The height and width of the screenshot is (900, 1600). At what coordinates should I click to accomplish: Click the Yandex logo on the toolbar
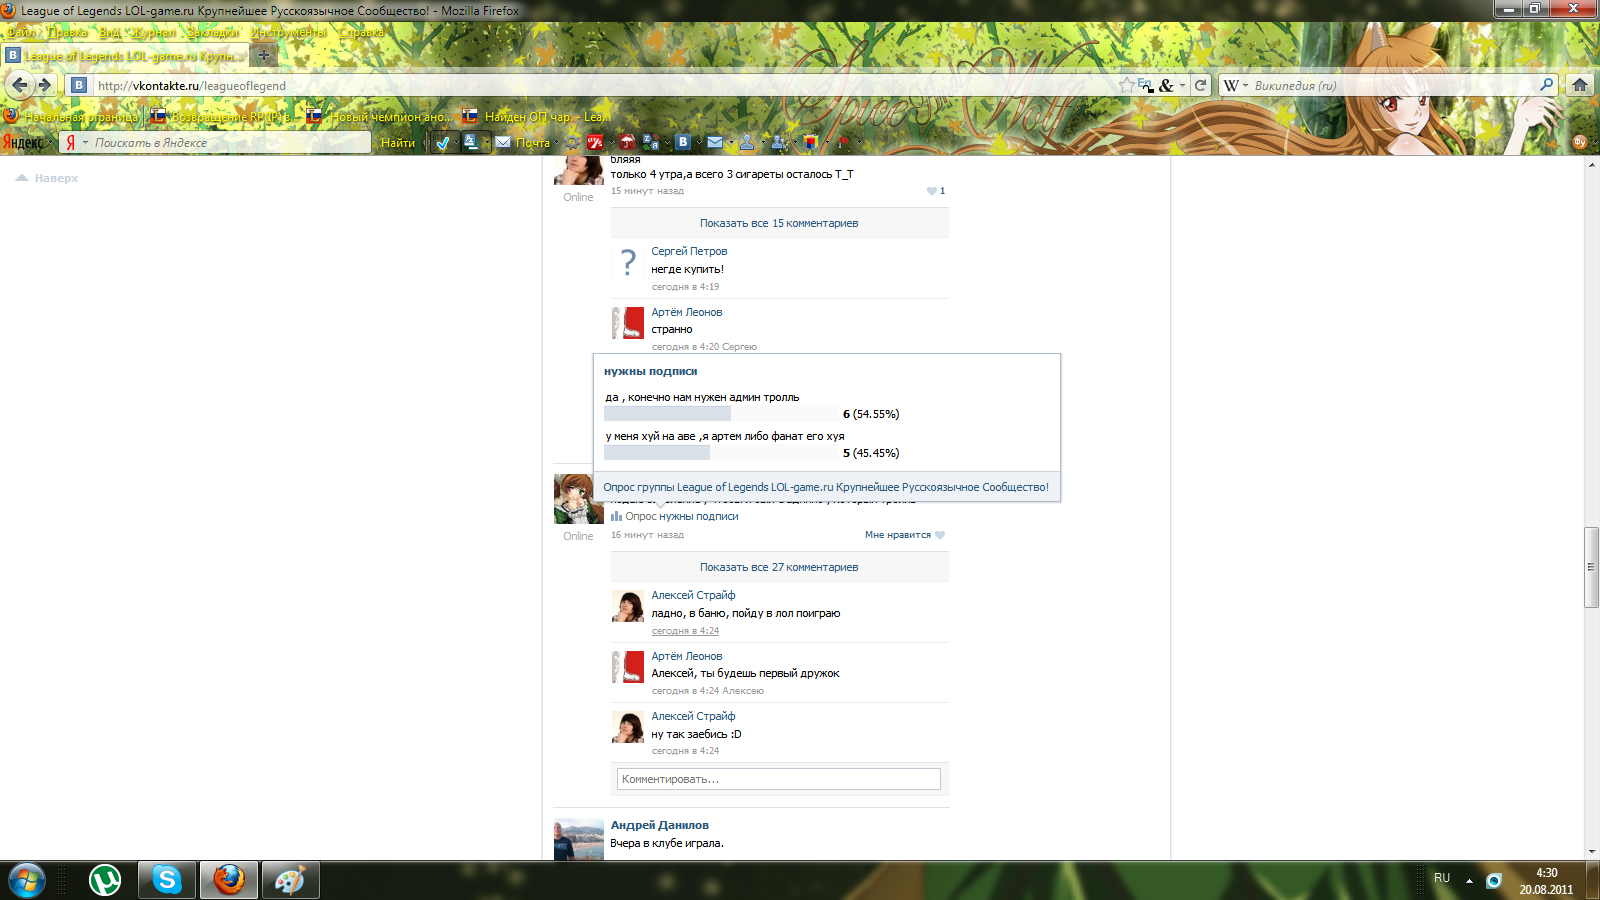pos(23,143)
